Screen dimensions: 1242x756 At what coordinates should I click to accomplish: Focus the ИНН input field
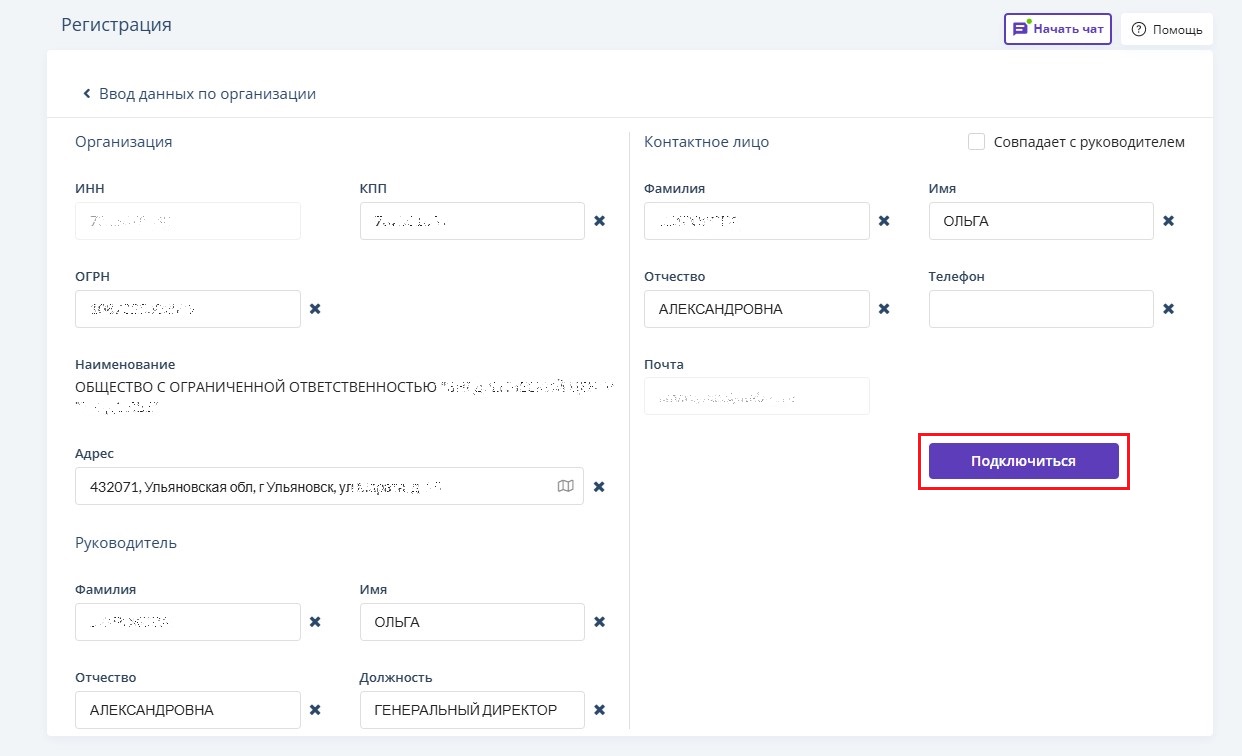pos(188,221)
